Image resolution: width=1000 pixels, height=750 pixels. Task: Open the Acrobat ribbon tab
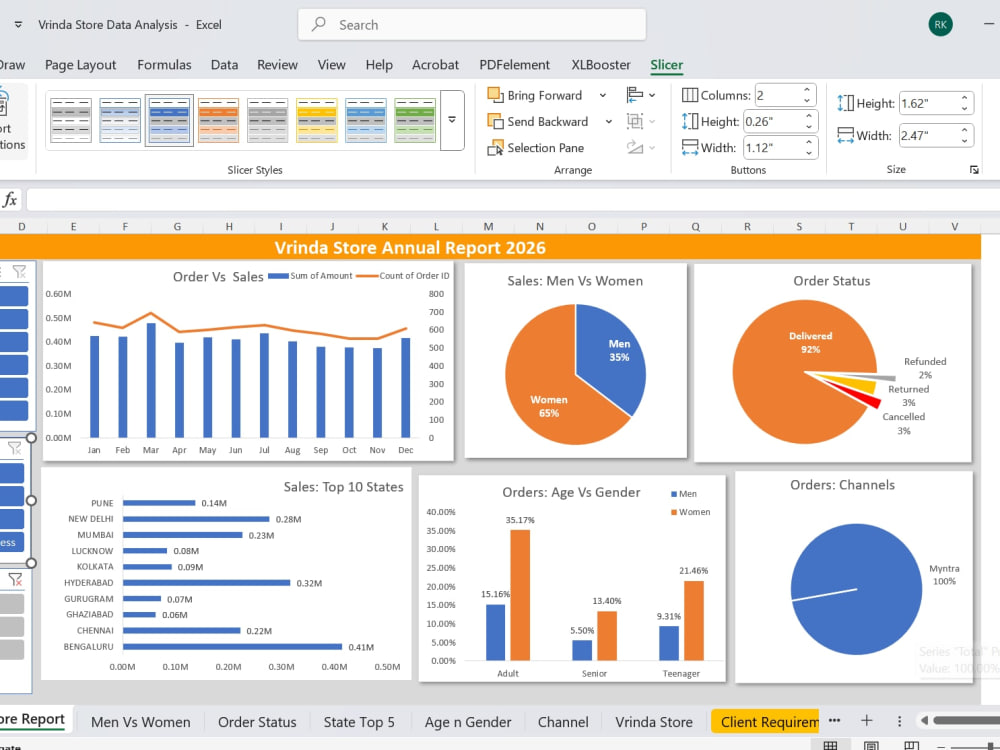[435, 65]
